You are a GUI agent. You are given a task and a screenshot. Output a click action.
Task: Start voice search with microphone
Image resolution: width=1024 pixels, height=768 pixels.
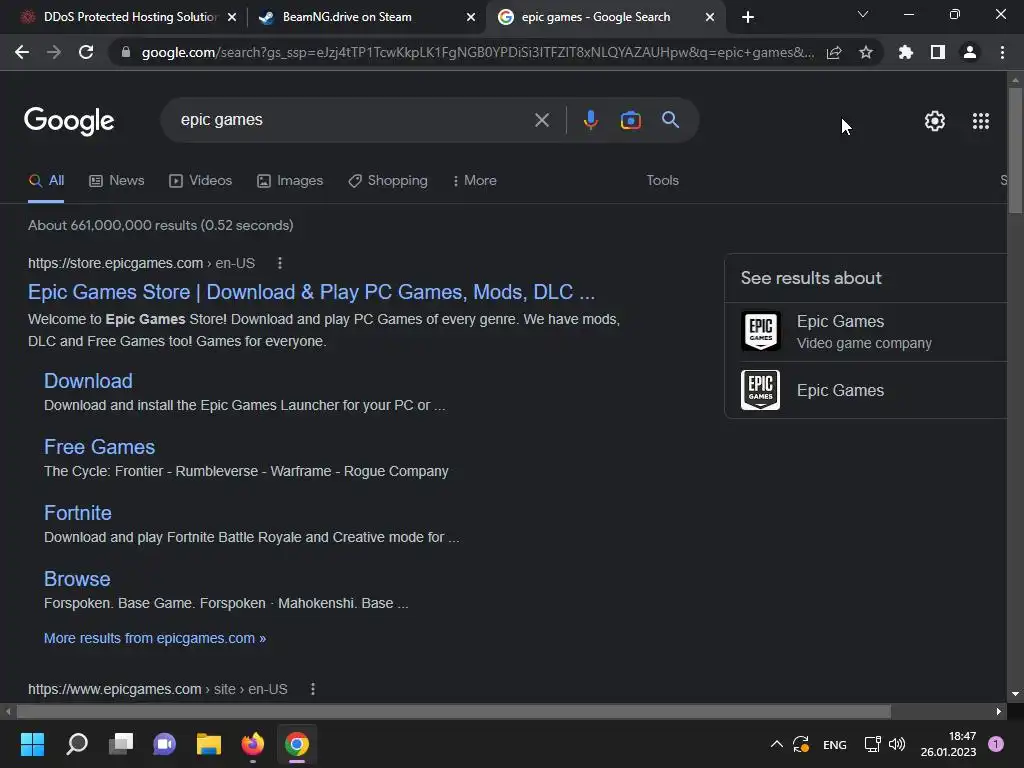[x=590, y=120]
